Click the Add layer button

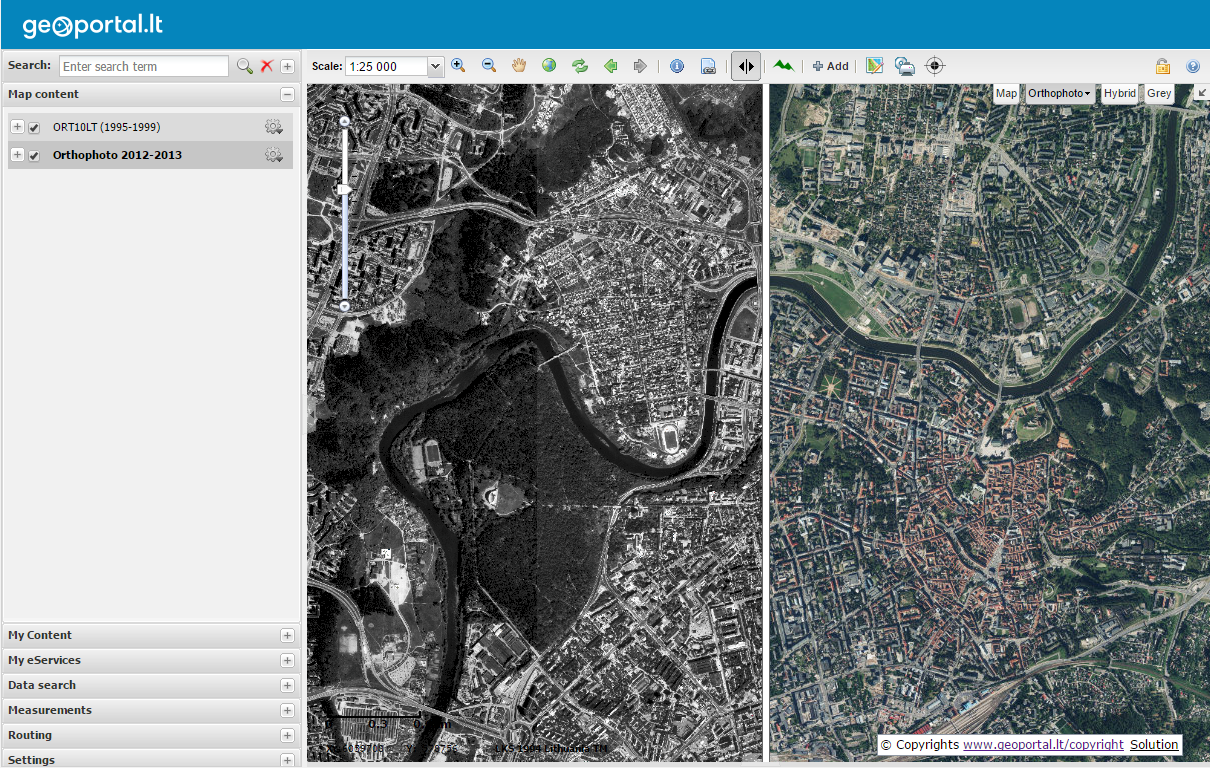[830, 66]
